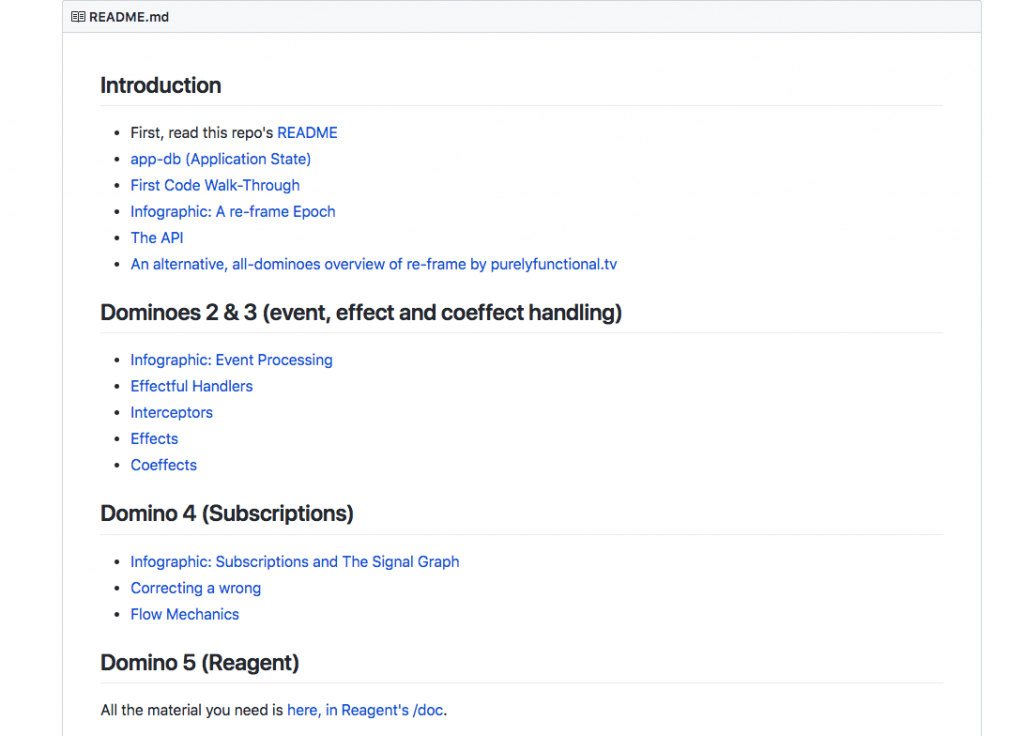Open the Interceptors document
This screenshot has width=1024, height=736.
tap(171, 412)
